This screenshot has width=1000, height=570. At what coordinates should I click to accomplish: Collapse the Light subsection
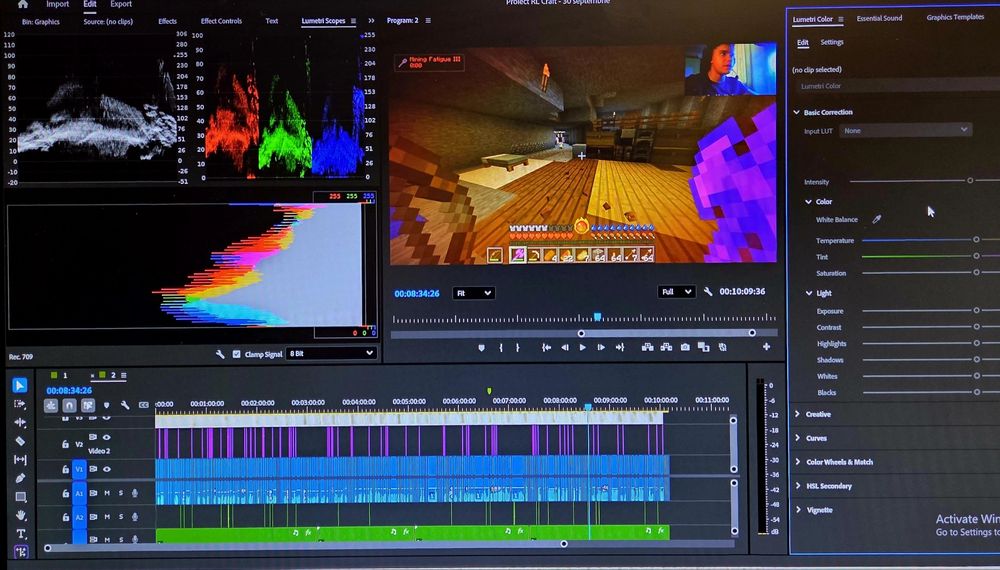point(809,293)
